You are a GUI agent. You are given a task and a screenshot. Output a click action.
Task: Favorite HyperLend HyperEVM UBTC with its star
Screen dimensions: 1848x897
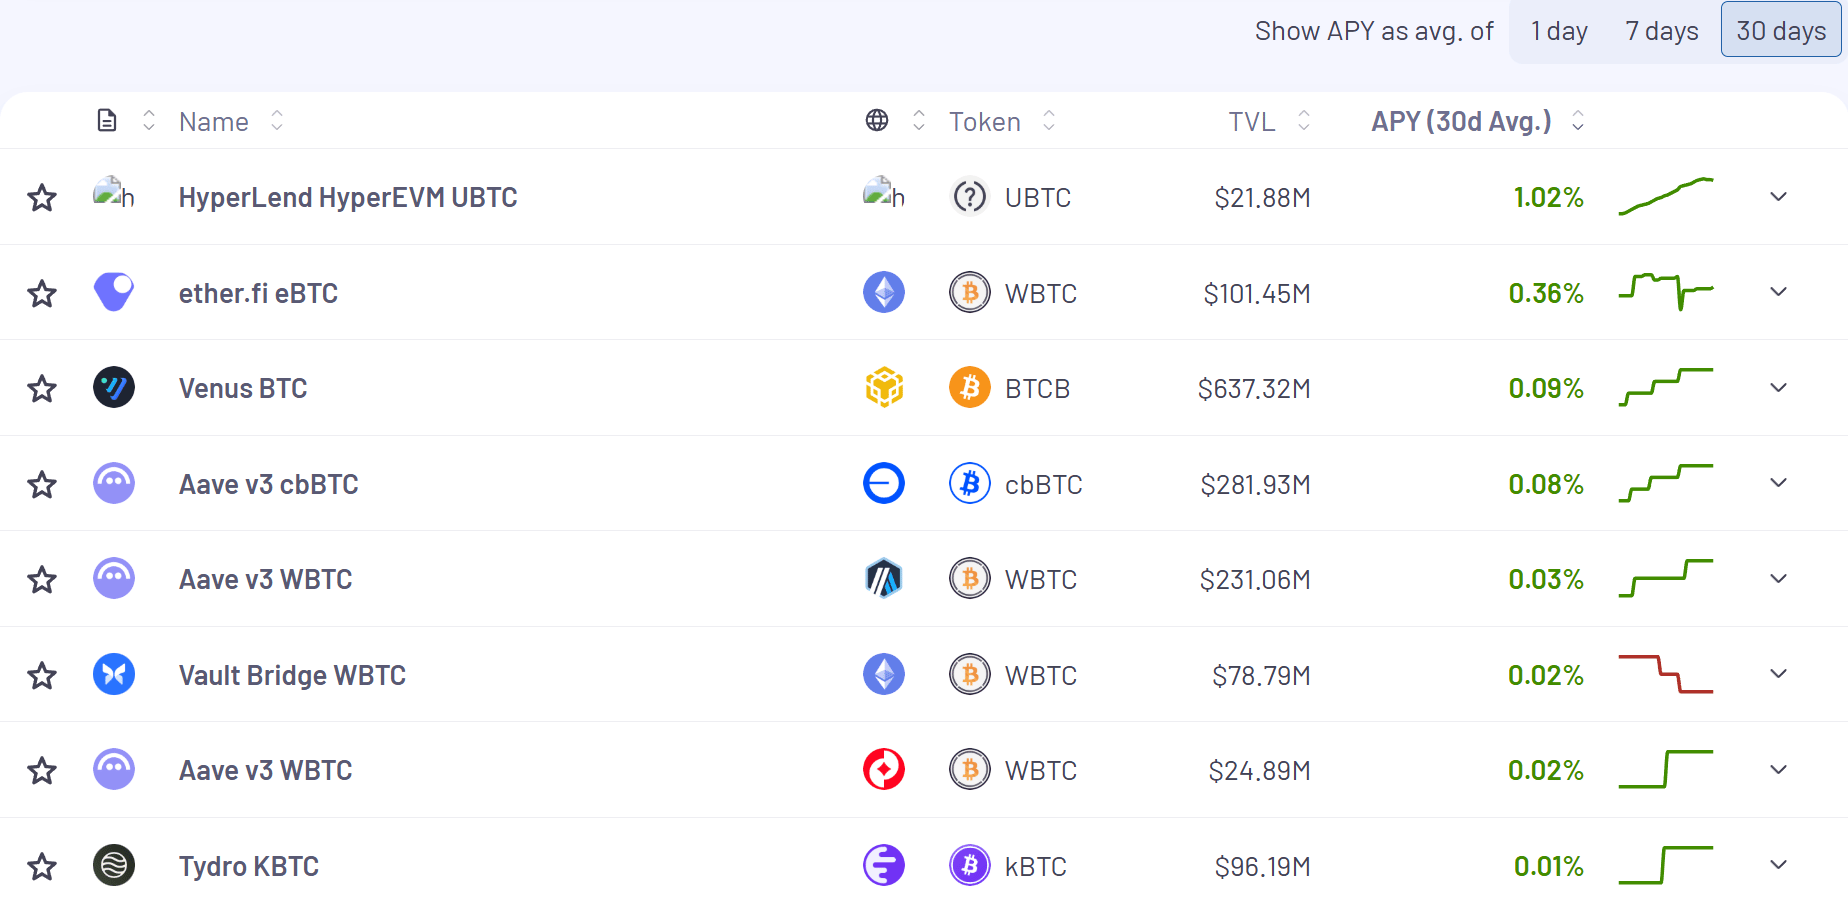(x=42, y=197)
